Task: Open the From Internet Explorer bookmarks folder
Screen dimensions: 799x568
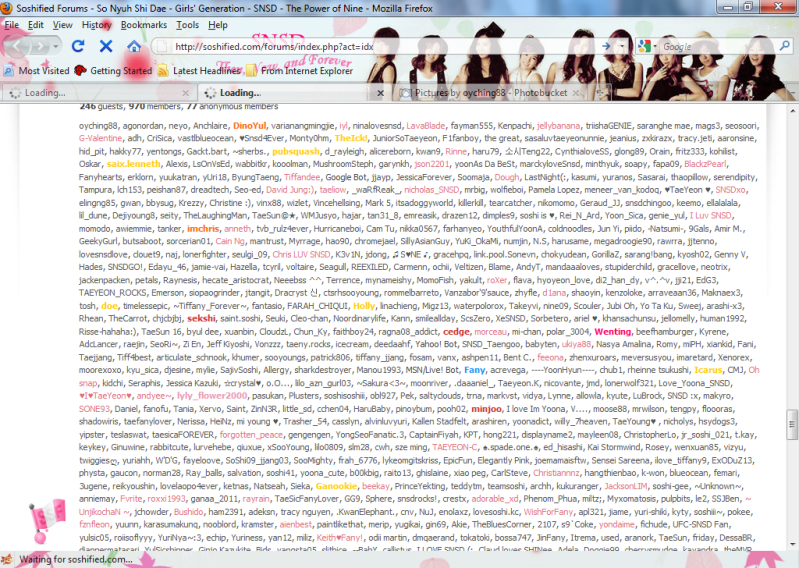Action: [300, 71]
